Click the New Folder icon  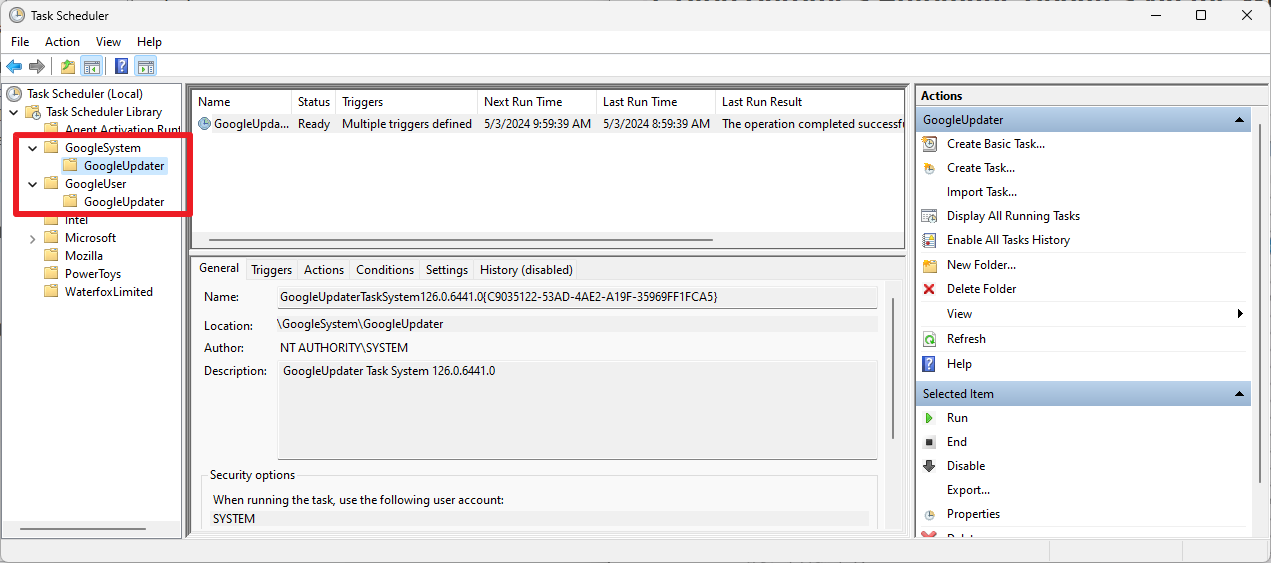929,265
